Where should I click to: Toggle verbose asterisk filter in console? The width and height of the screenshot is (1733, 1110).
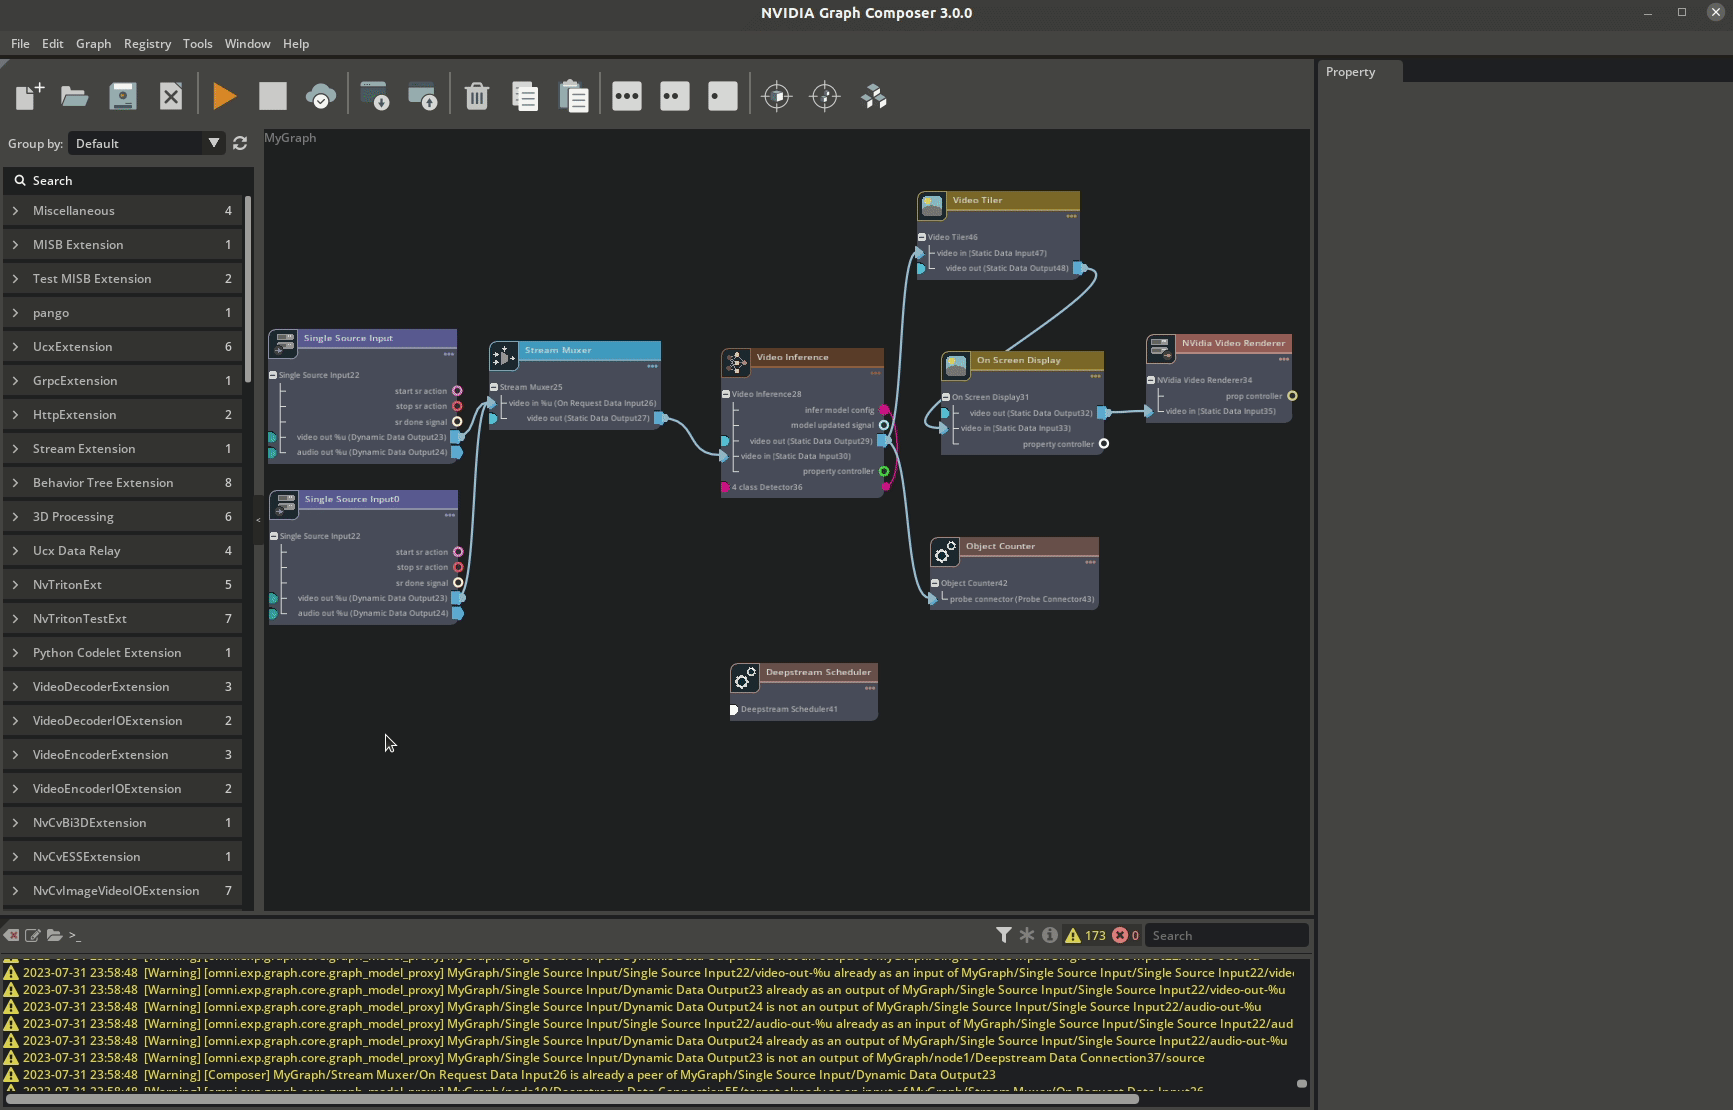click(x=1026, y=935)
